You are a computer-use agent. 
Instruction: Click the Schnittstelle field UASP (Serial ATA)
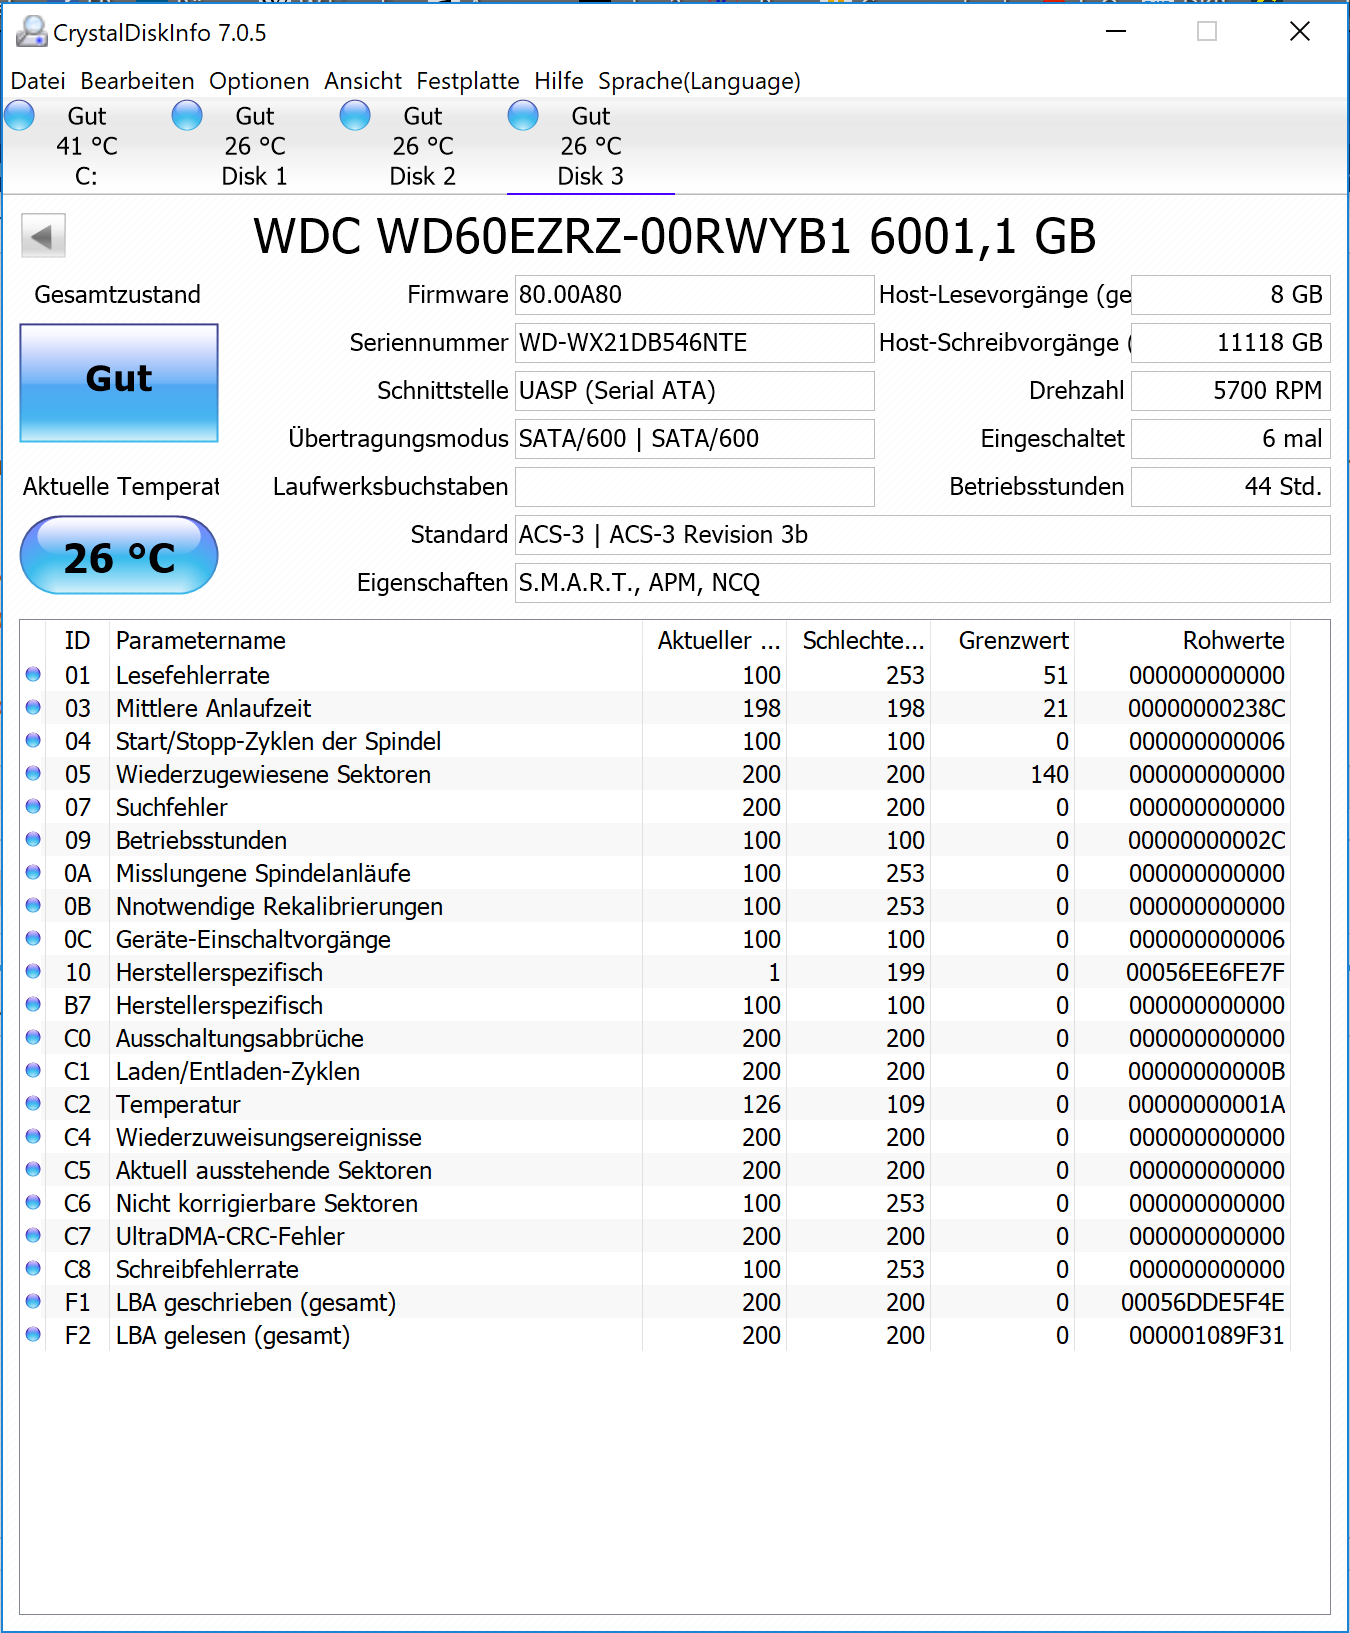point(694,391)
